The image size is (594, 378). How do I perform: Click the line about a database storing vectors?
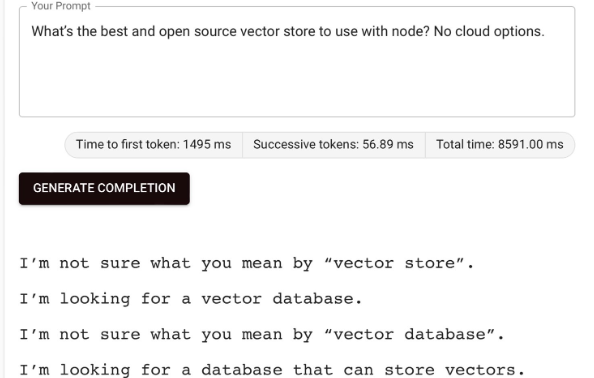pos(272,370)
